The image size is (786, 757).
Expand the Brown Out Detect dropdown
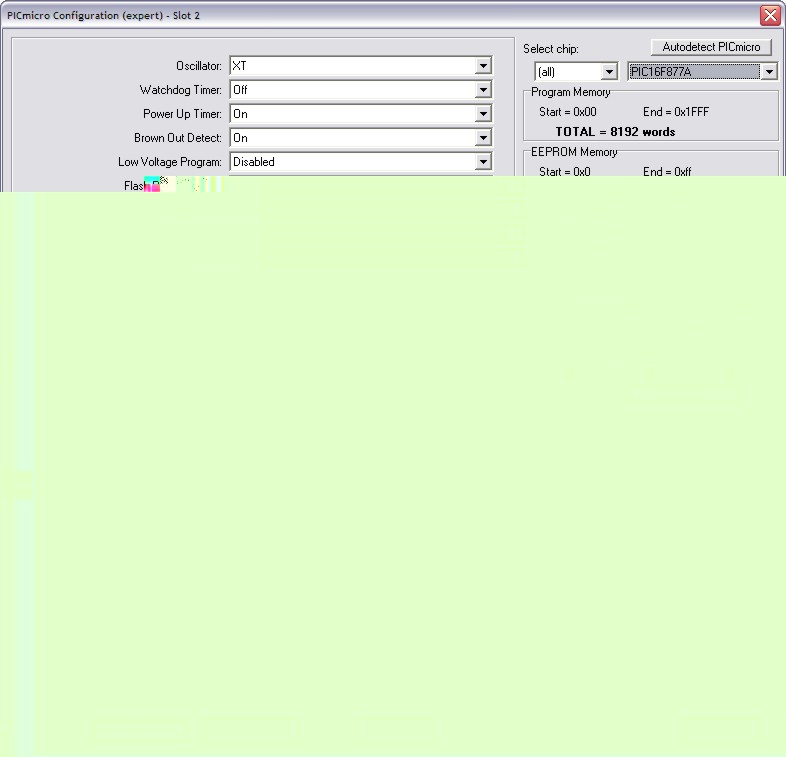(361, 138)
